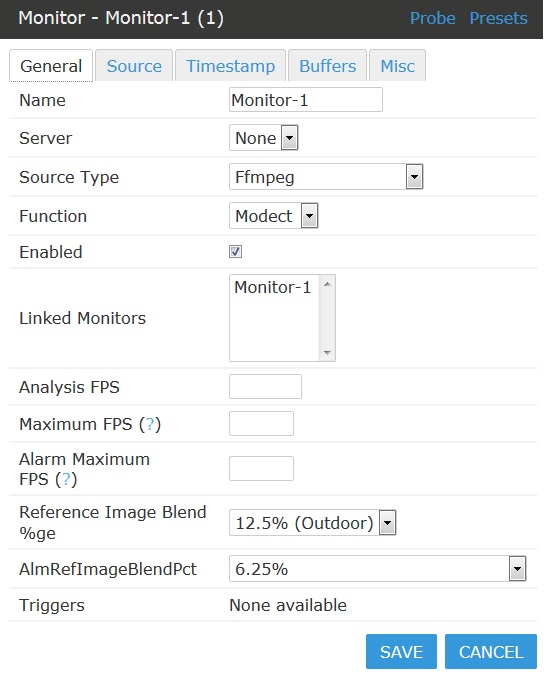The image size is (544, 677).
Task: Switch to the Source tab
Action: 134,66
